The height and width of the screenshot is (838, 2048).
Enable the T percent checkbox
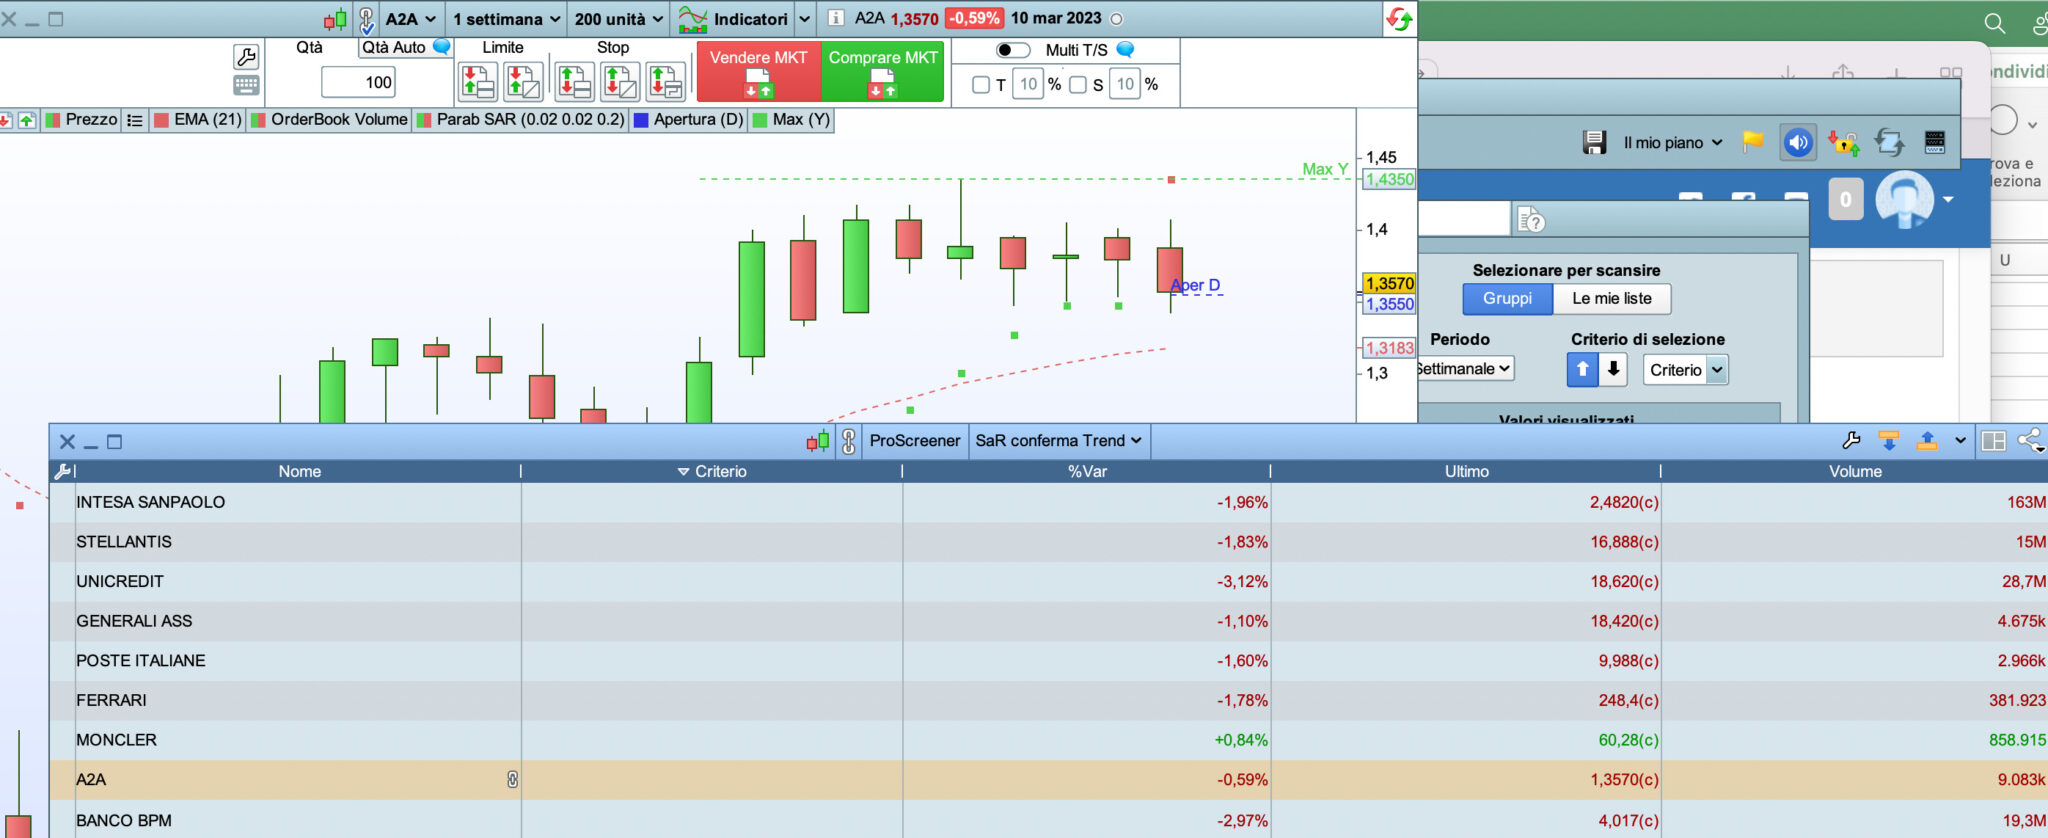tap(981, 85)
